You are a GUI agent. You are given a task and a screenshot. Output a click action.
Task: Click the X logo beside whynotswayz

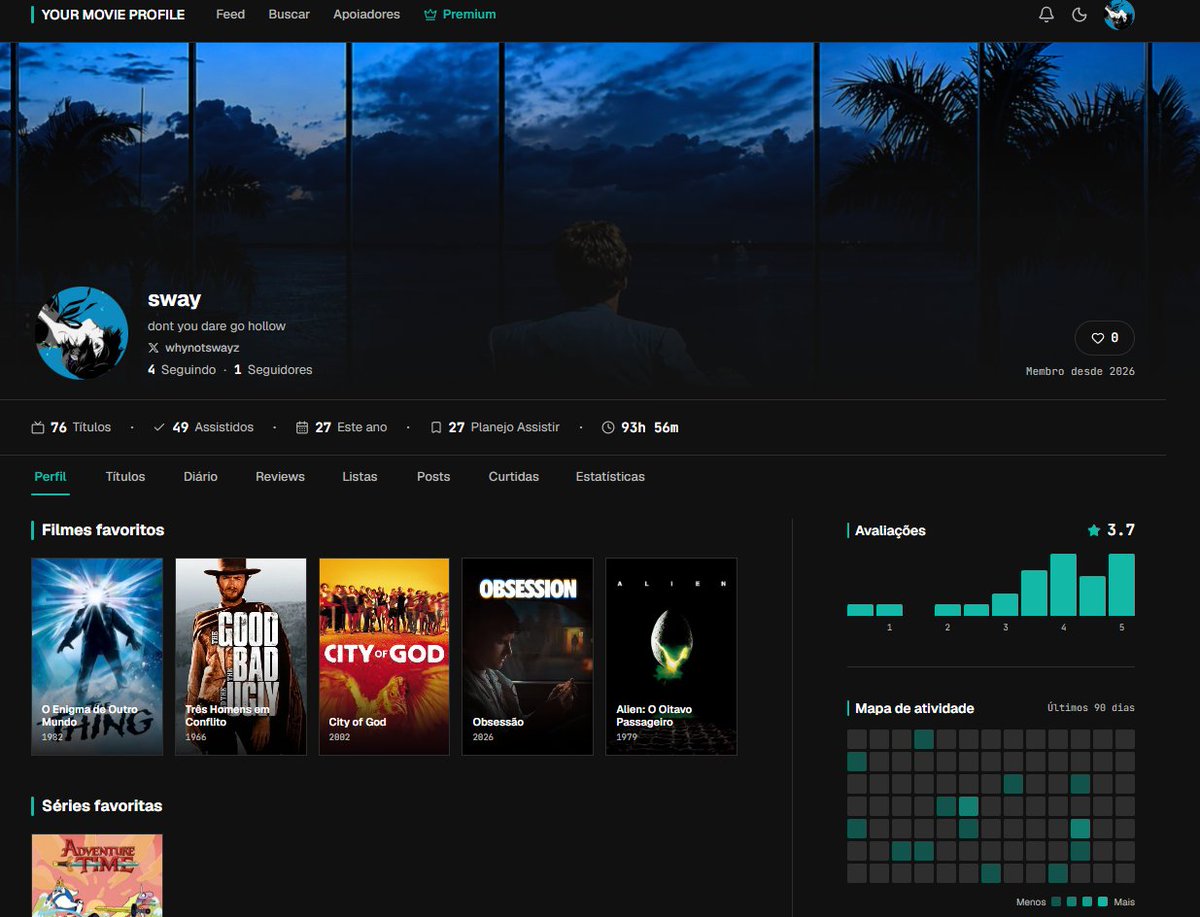click(x=153, y=348)
